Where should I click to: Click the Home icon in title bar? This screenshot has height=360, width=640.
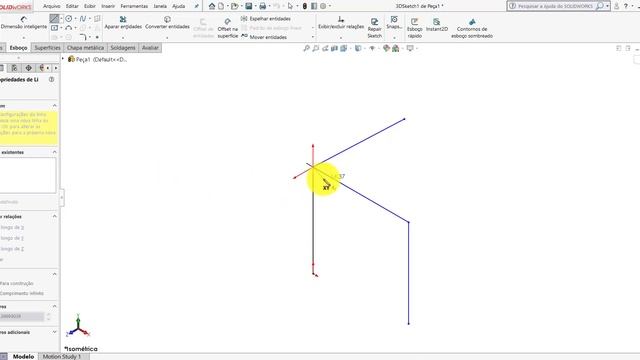(212, 6)
